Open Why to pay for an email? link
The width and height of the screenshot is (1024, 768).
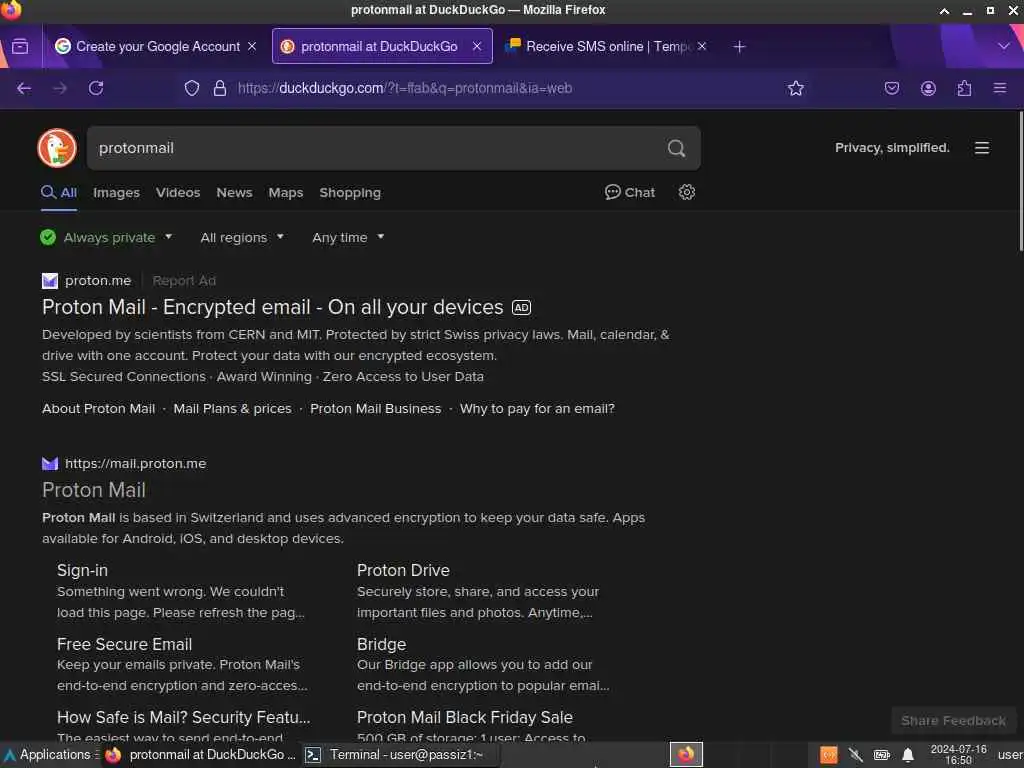click(x=537, y=409)
